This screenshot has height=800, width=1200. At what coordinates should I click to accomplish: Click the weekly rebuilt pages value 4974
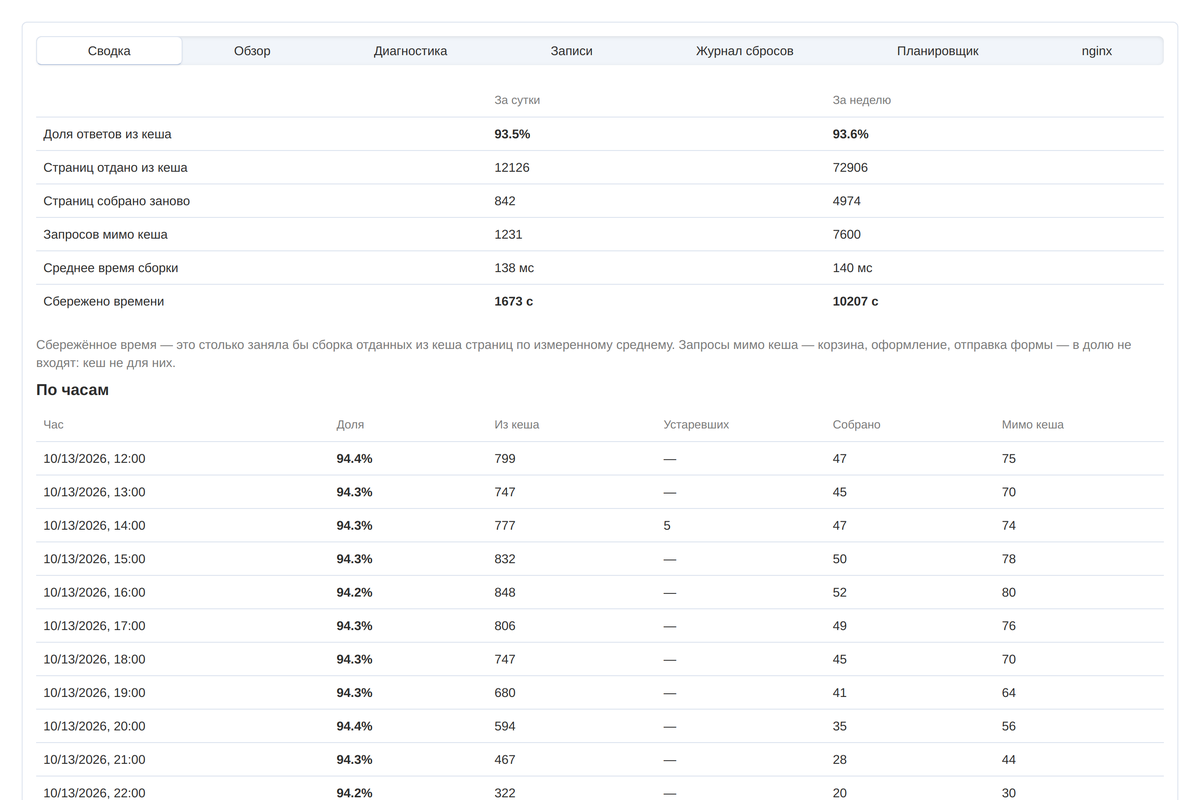tap(847, 201)
